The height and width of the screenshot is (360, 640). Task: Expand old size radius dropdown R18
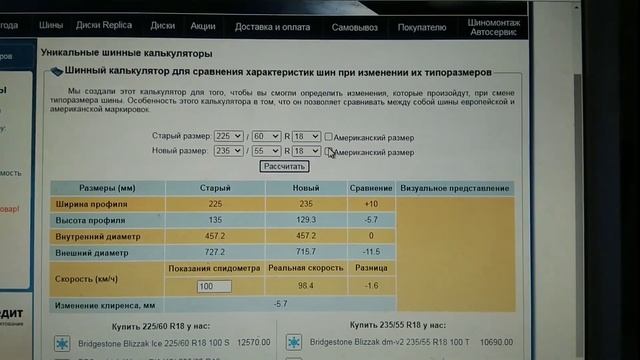point(306,136)
